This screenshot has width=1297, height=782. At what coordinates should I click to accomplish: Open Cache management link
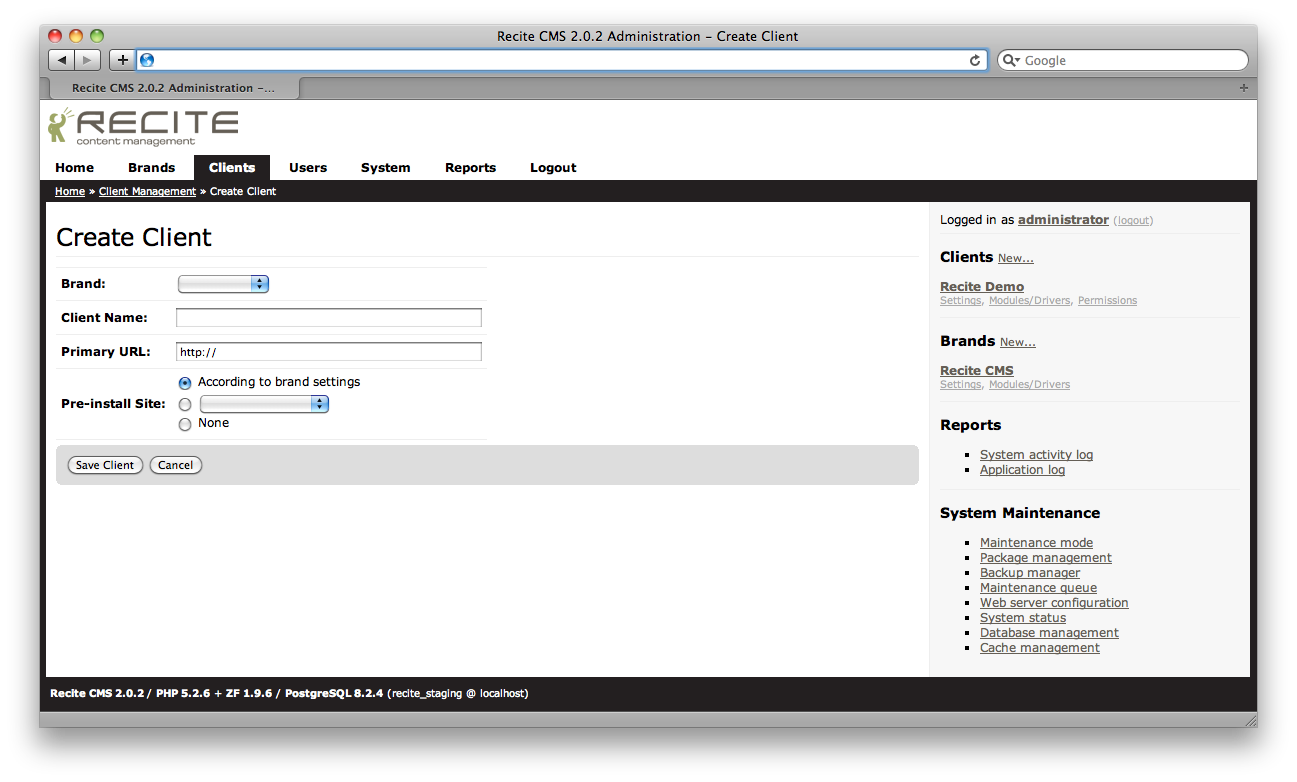[x=1040, y=648]
